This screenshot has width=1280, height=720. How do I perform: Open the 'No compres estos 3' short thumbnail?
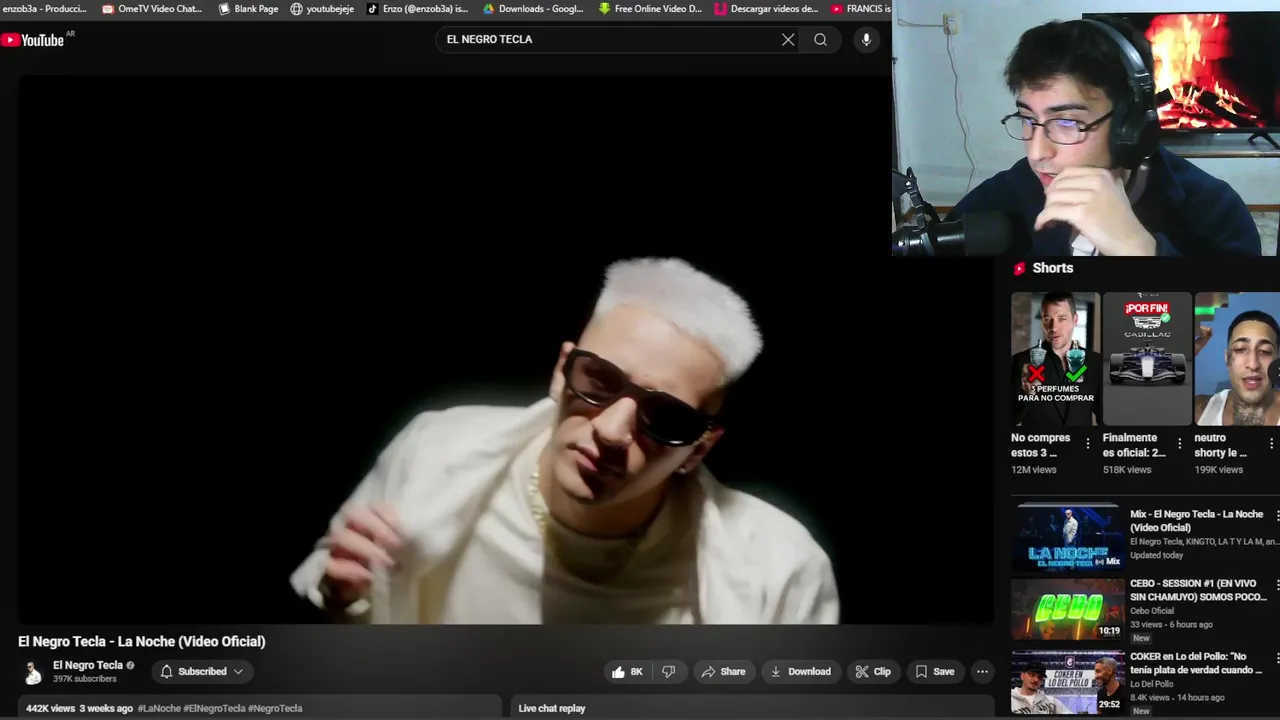[x=1055, y=358]
